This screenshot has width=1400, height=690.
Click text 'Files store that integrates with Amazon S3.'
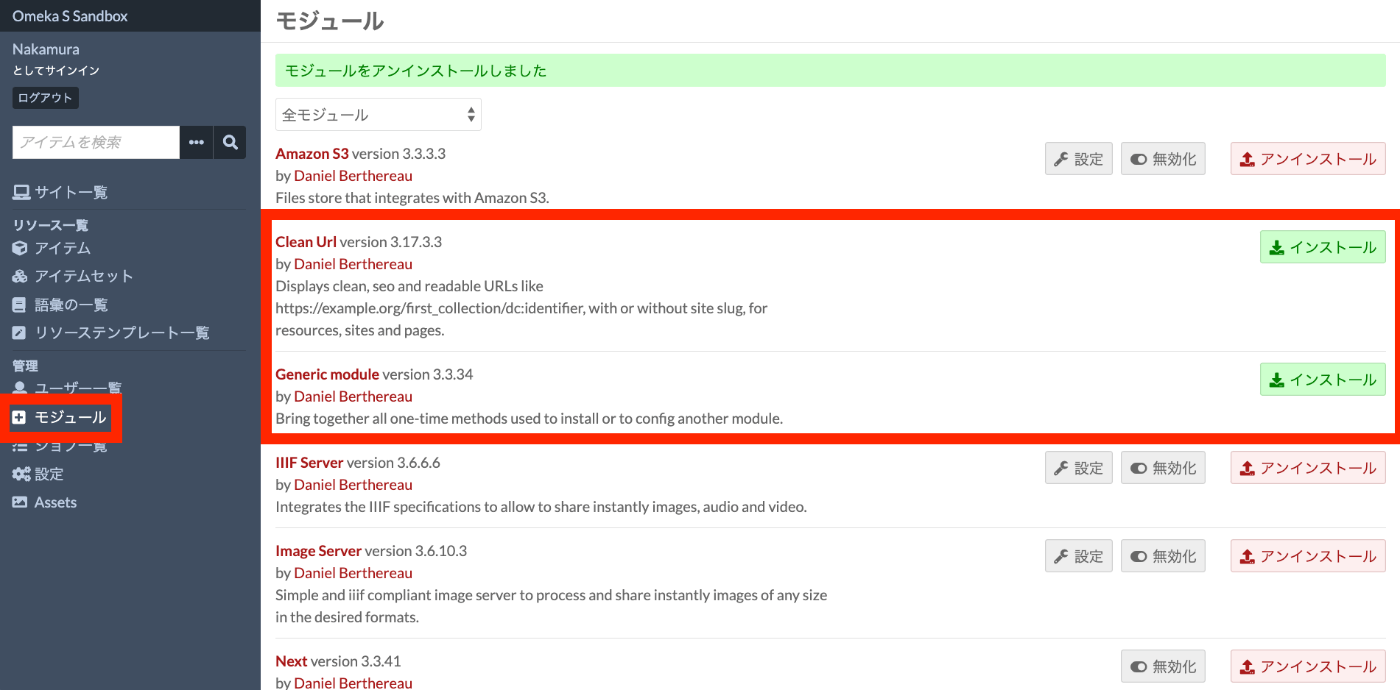tap(412, 198)
